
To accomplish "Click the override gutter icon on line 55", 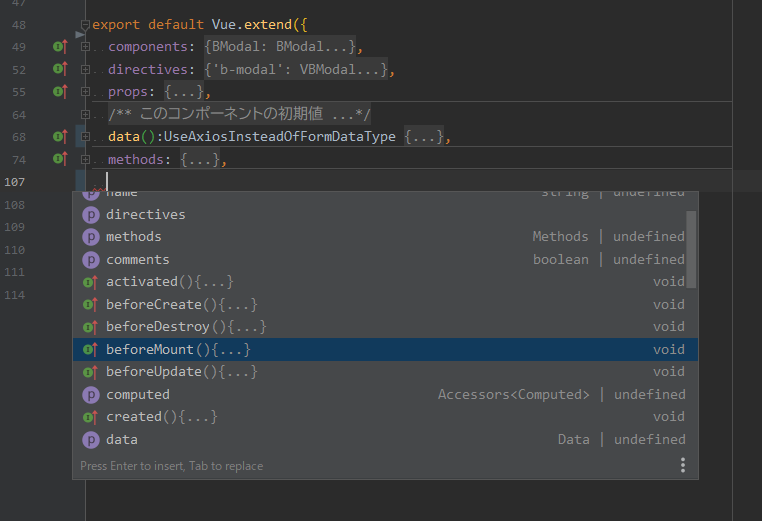I will 59,92.
